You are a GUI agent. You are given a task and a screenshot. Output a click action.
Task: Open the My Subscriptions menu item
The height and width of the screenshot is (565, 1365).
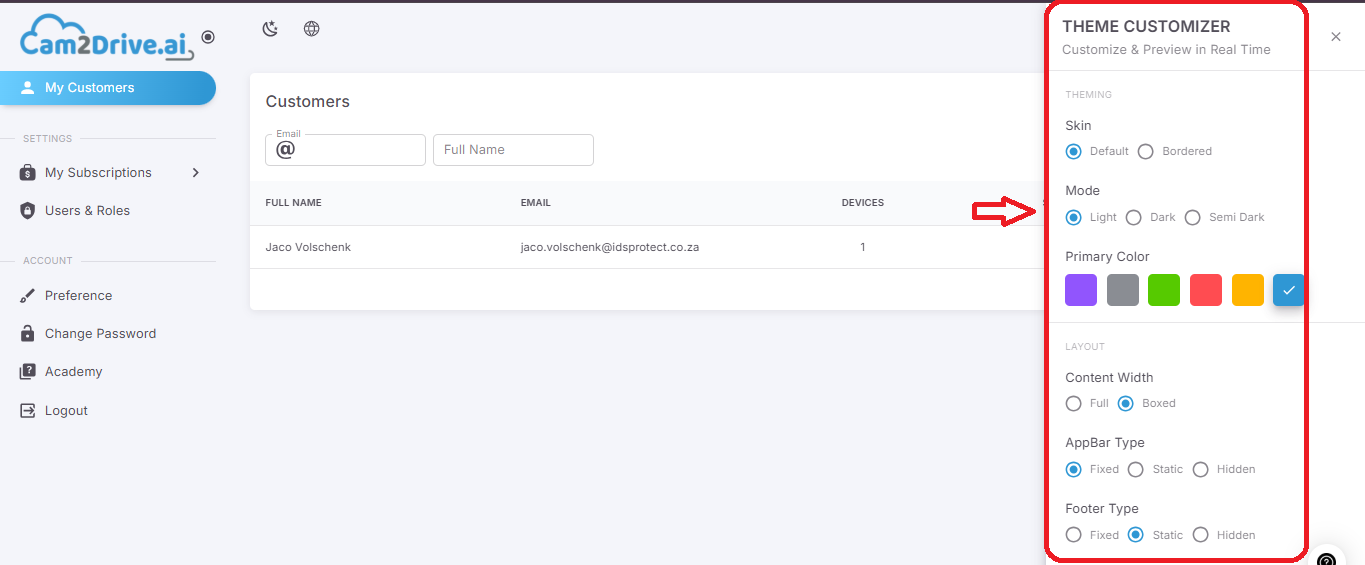point(108,173)
